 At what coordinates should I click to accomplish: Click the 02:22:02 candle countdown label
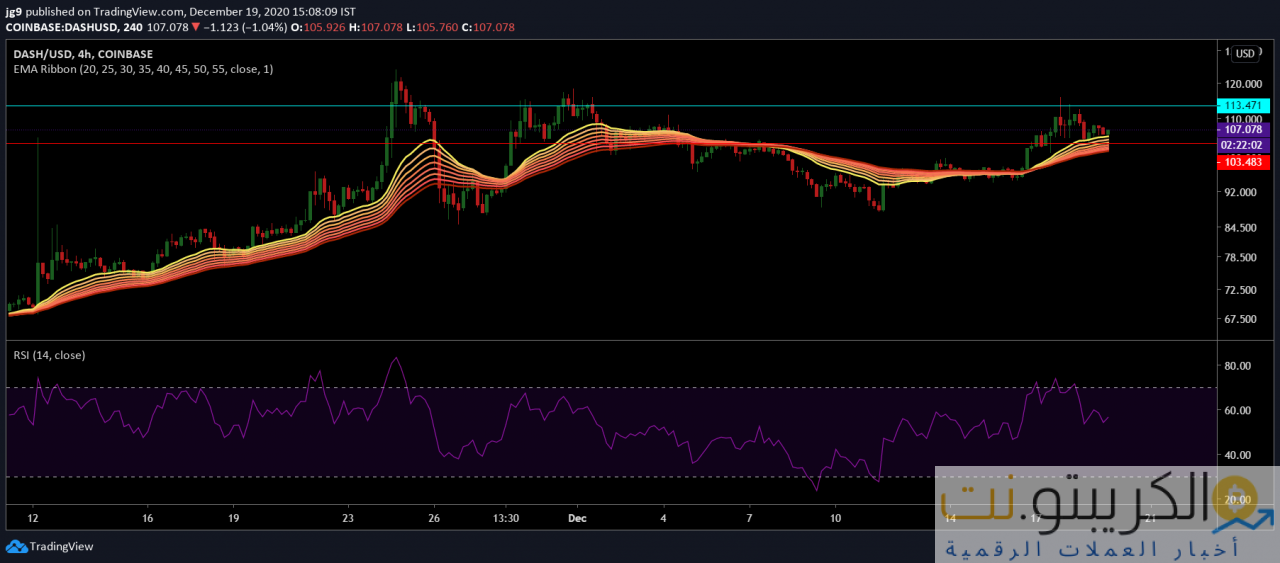click(x=1240, y=145)
